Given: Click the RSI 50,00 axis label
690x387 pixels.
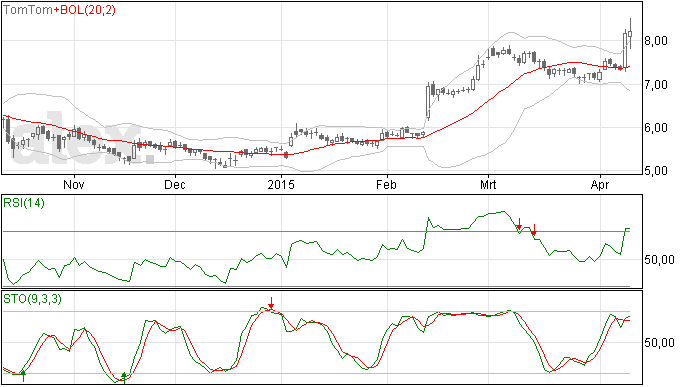Looking at the screenshot, I should coord(659,260).
